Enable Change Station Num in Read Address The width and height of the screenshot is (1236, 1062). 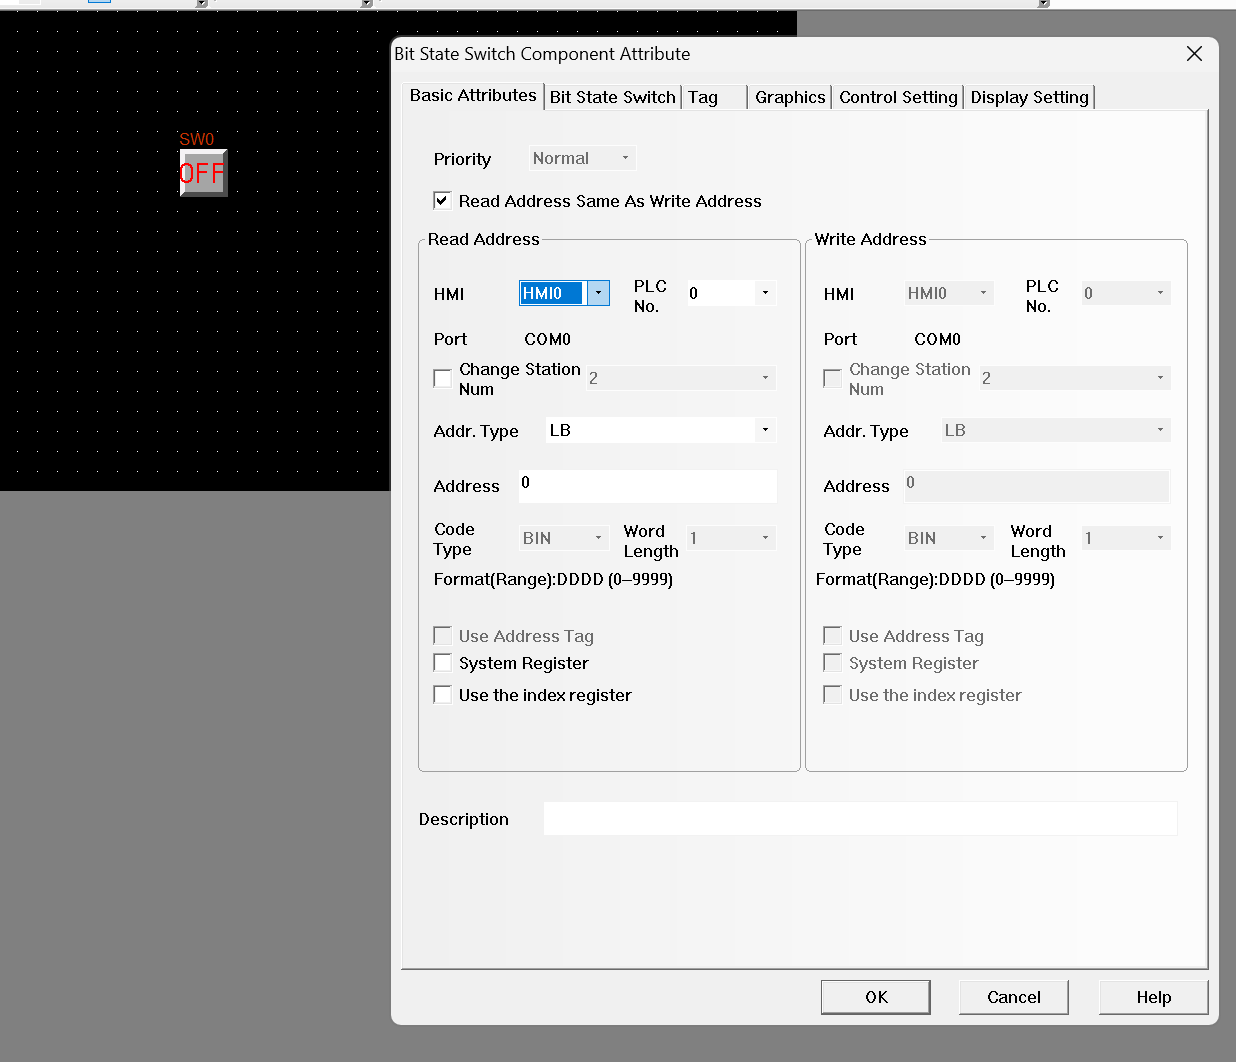(x=442, y=378)
